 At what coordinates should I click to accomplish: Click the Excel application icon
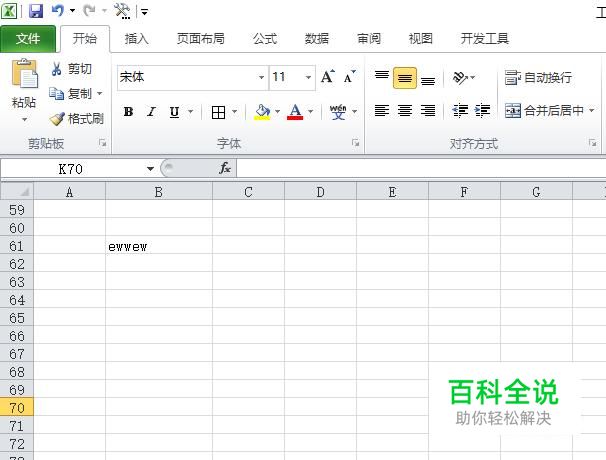pyautogui.click(x=9, y=11)
